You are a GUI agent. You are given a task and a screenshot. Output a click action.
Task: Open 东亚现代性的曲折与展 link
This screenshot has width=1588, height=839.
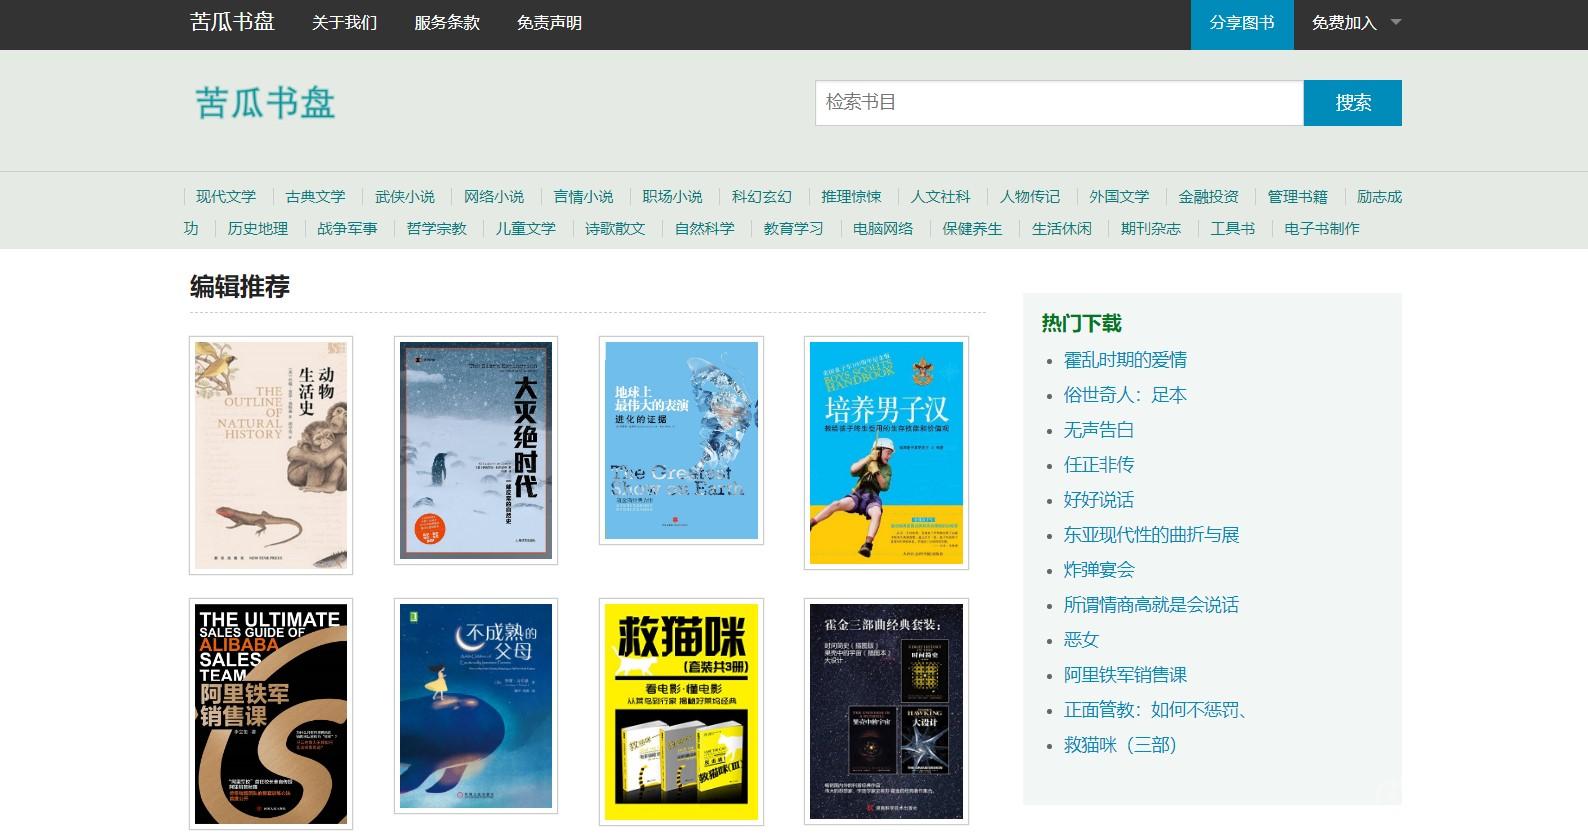tap(1151, 535)
